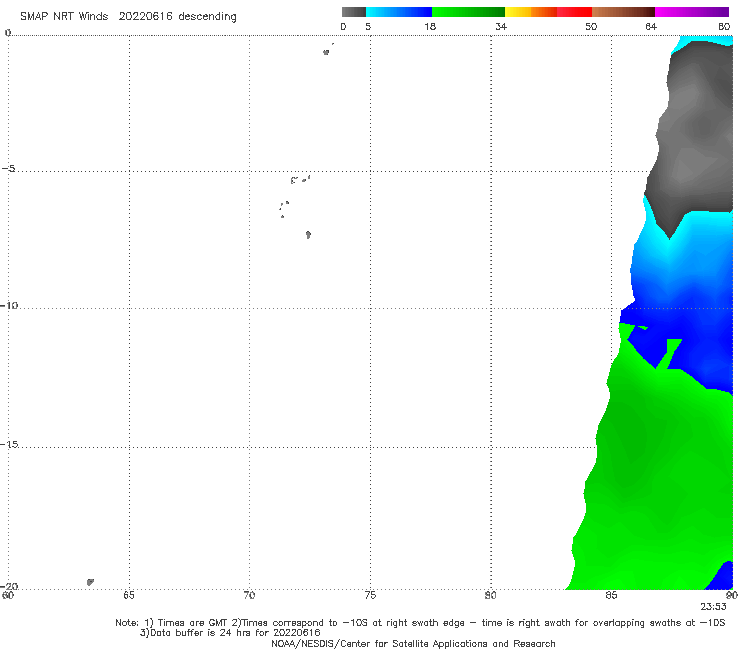Click the small blue patch at bottom-right map corner
The image size is (740, 650).
coord(722,578)
